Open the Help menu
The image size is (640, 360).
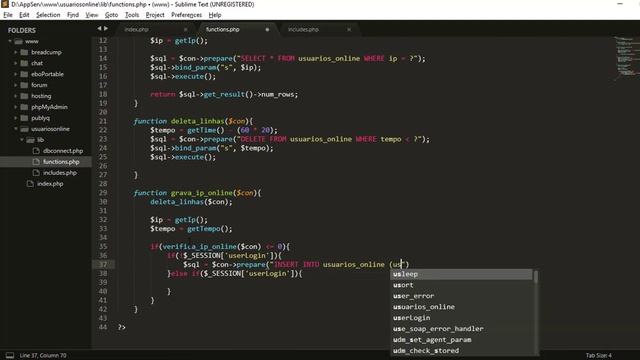(x=215, y=15)
